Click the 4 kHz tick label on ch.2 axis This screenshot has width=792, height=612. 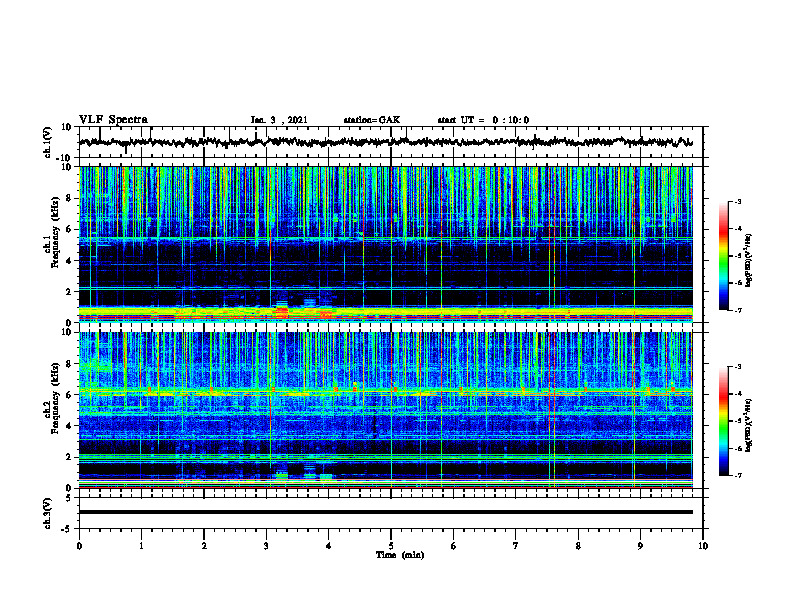[x=69, y=426]
